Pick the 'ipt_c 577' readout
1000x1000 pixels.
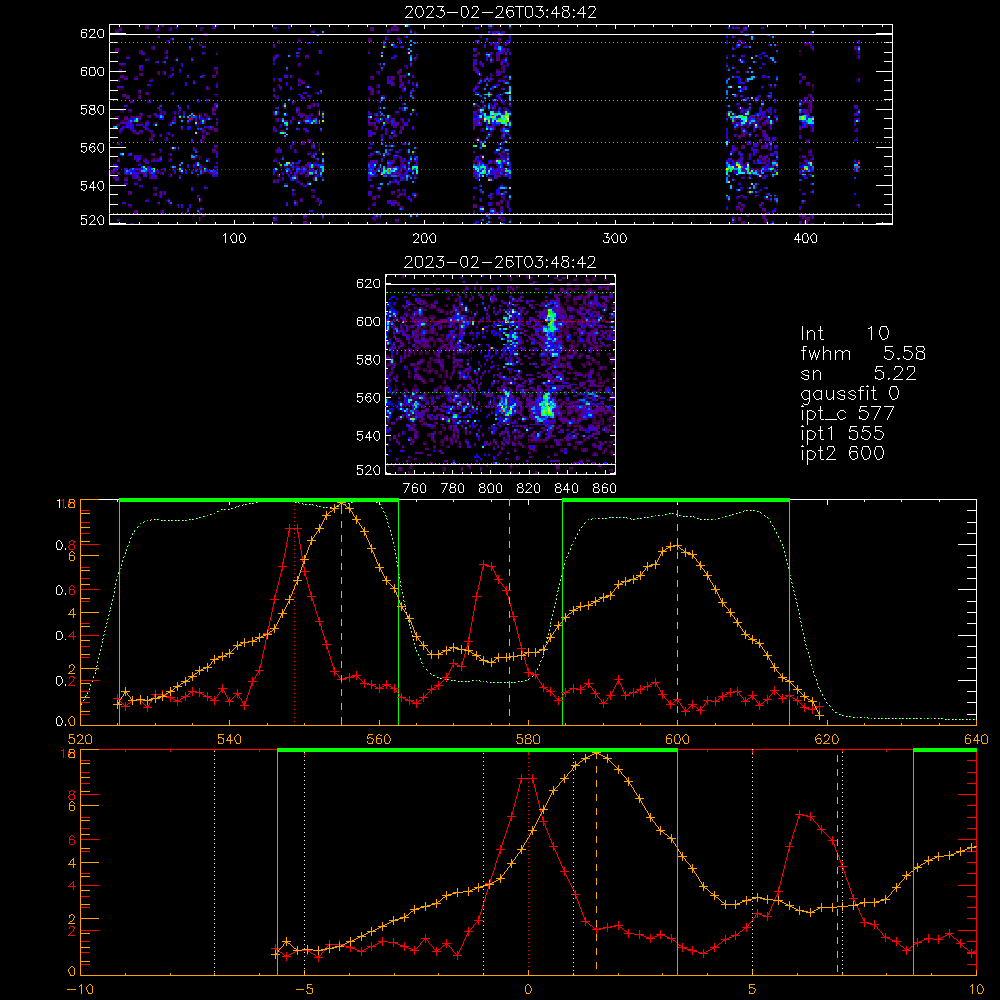[x=848, y=414]
